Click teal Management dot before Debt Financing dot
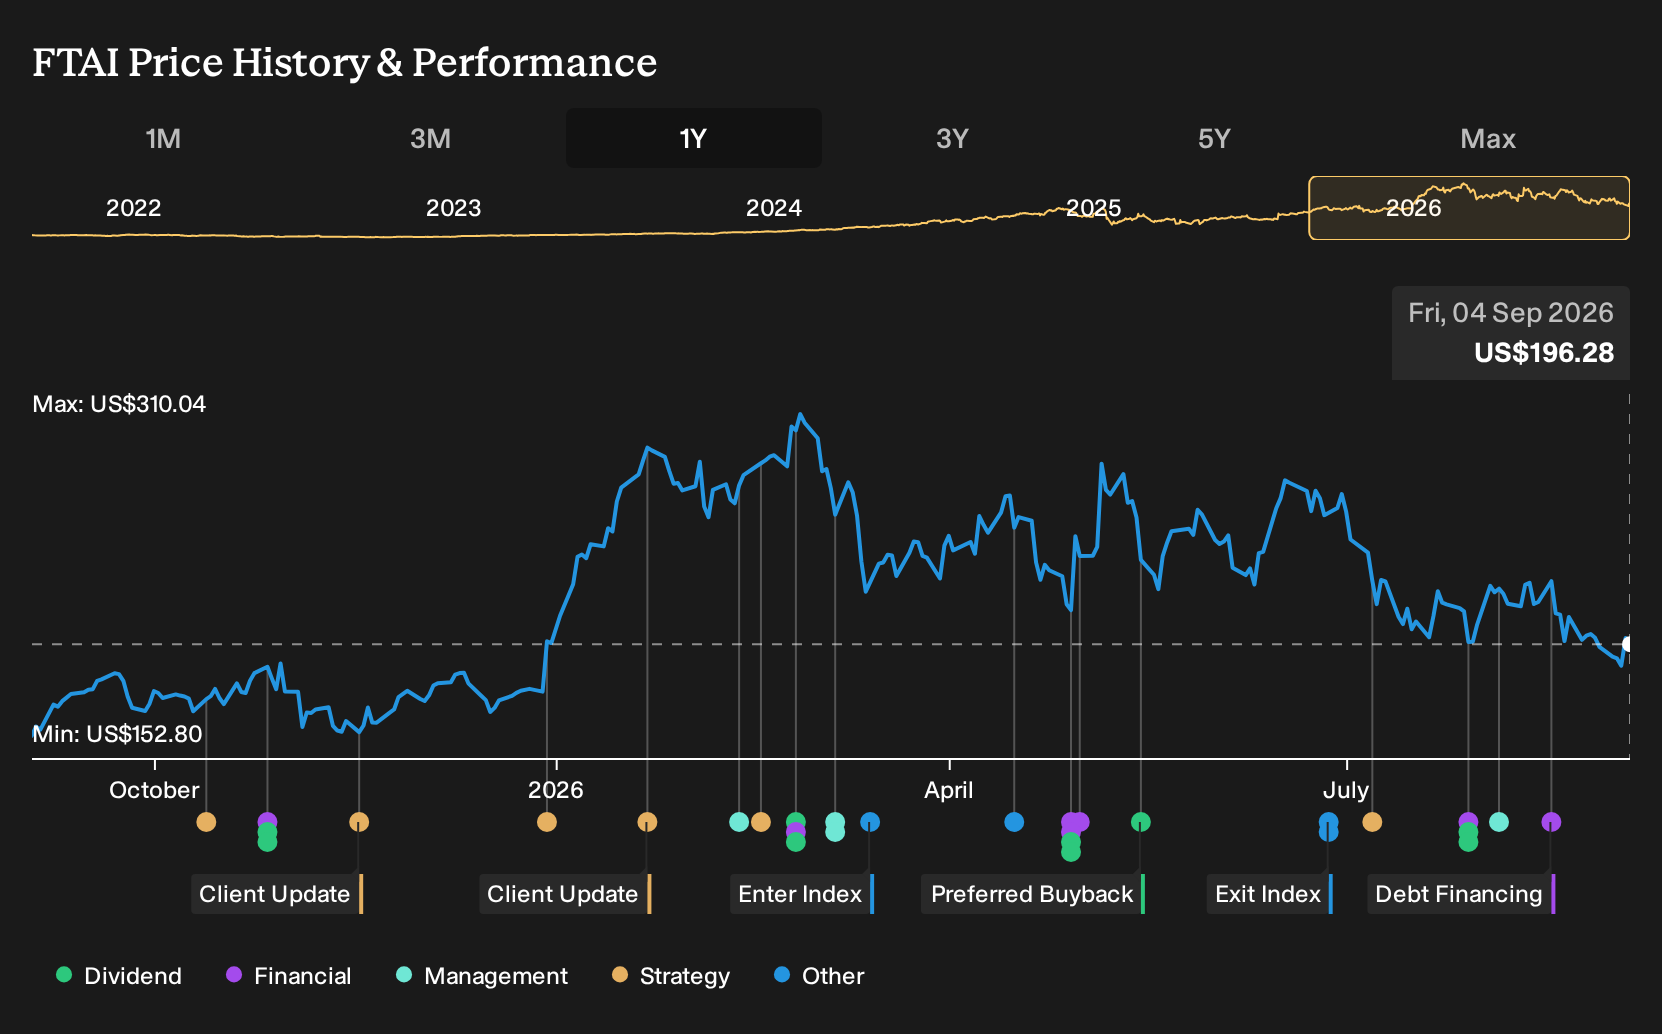This screenshot has width=1662, height=1034. 1499,822
